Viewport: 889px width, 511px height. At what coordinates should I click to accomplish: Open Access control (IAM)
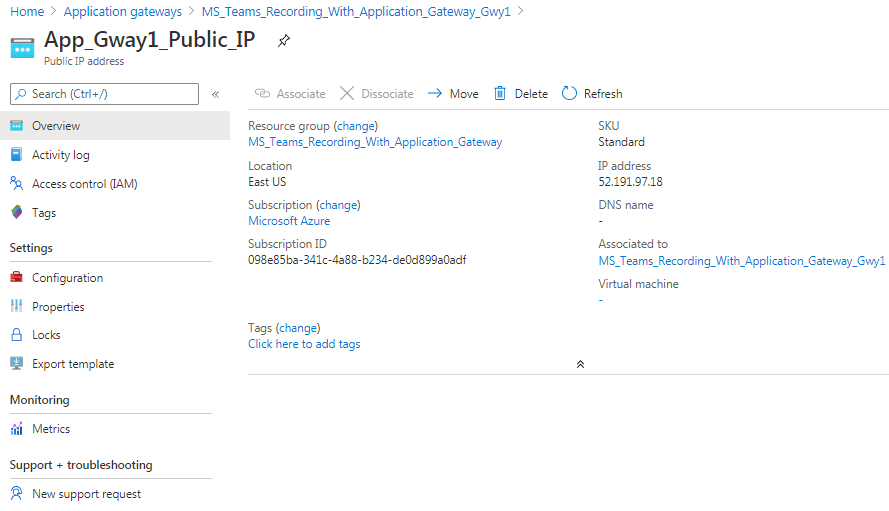pos(84,184)
